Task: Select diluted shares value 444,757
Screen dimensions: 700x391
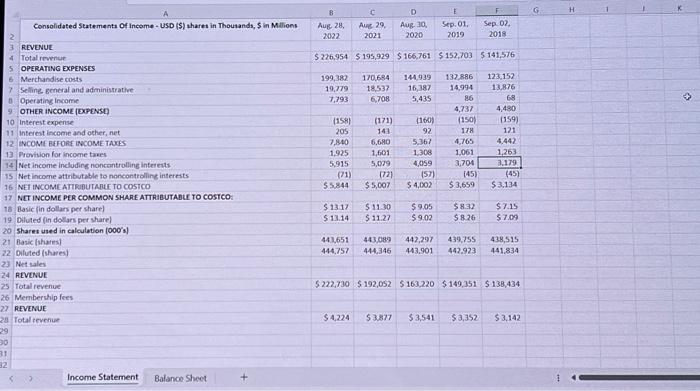Action: [335, 251]
